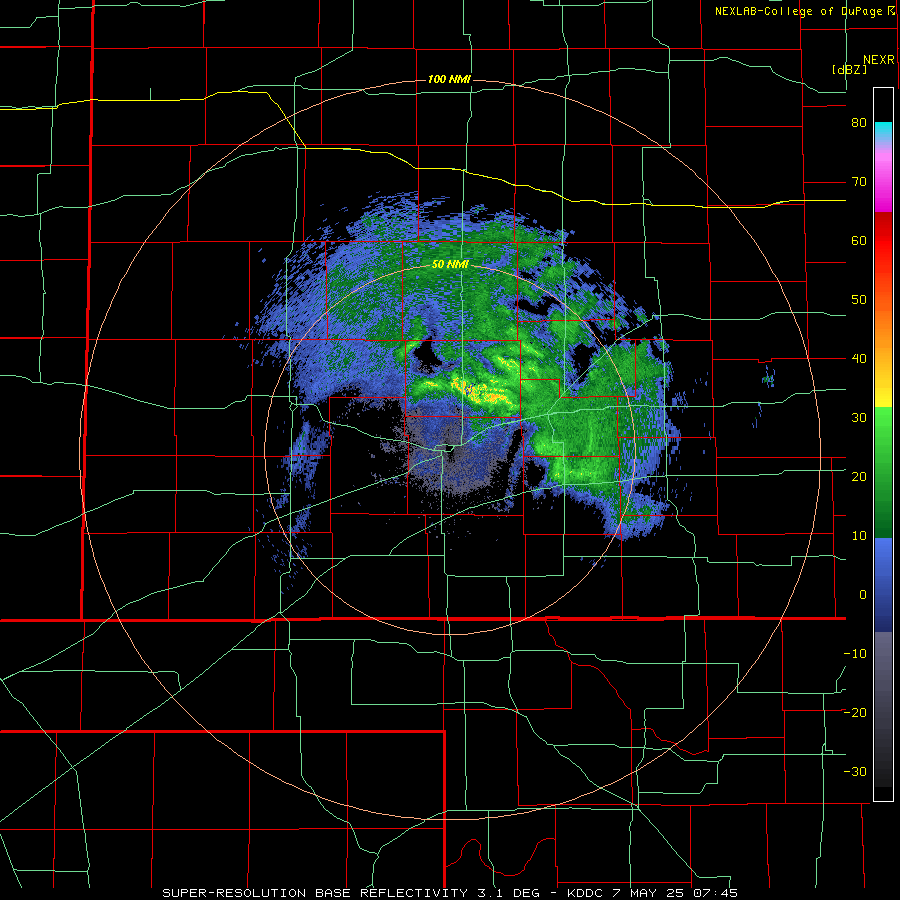900x900 pixels.
Task: Click the -10 dBZ scale value
Action: tap(855, 653)
